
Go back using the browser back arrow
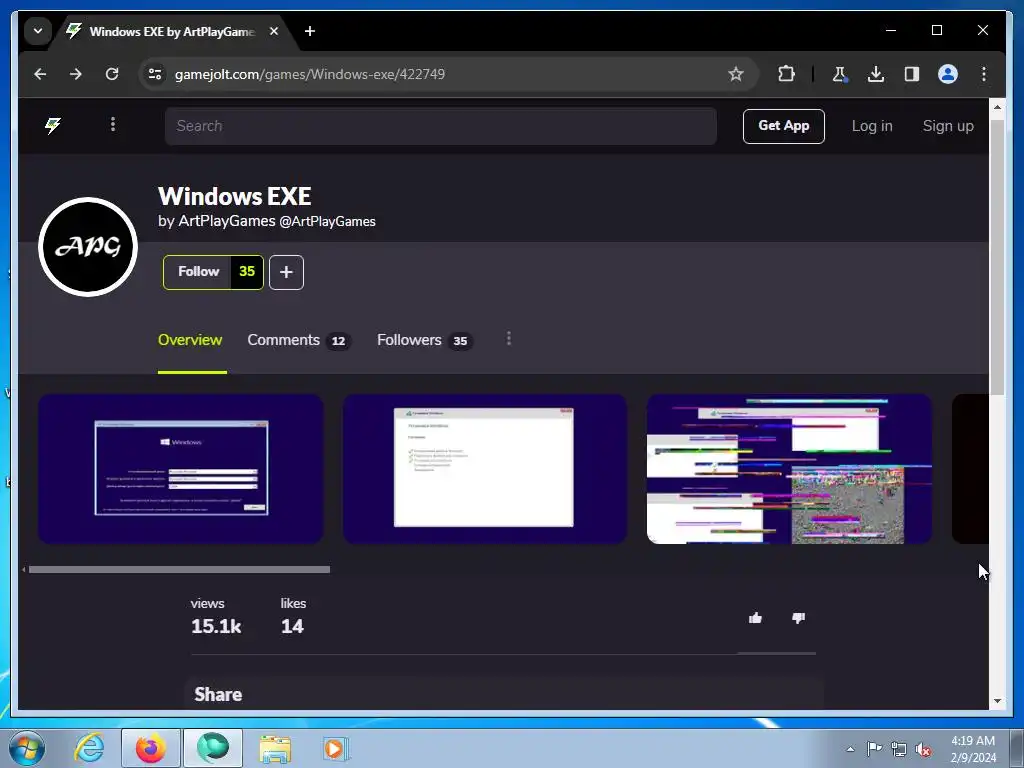click(40, 74)
